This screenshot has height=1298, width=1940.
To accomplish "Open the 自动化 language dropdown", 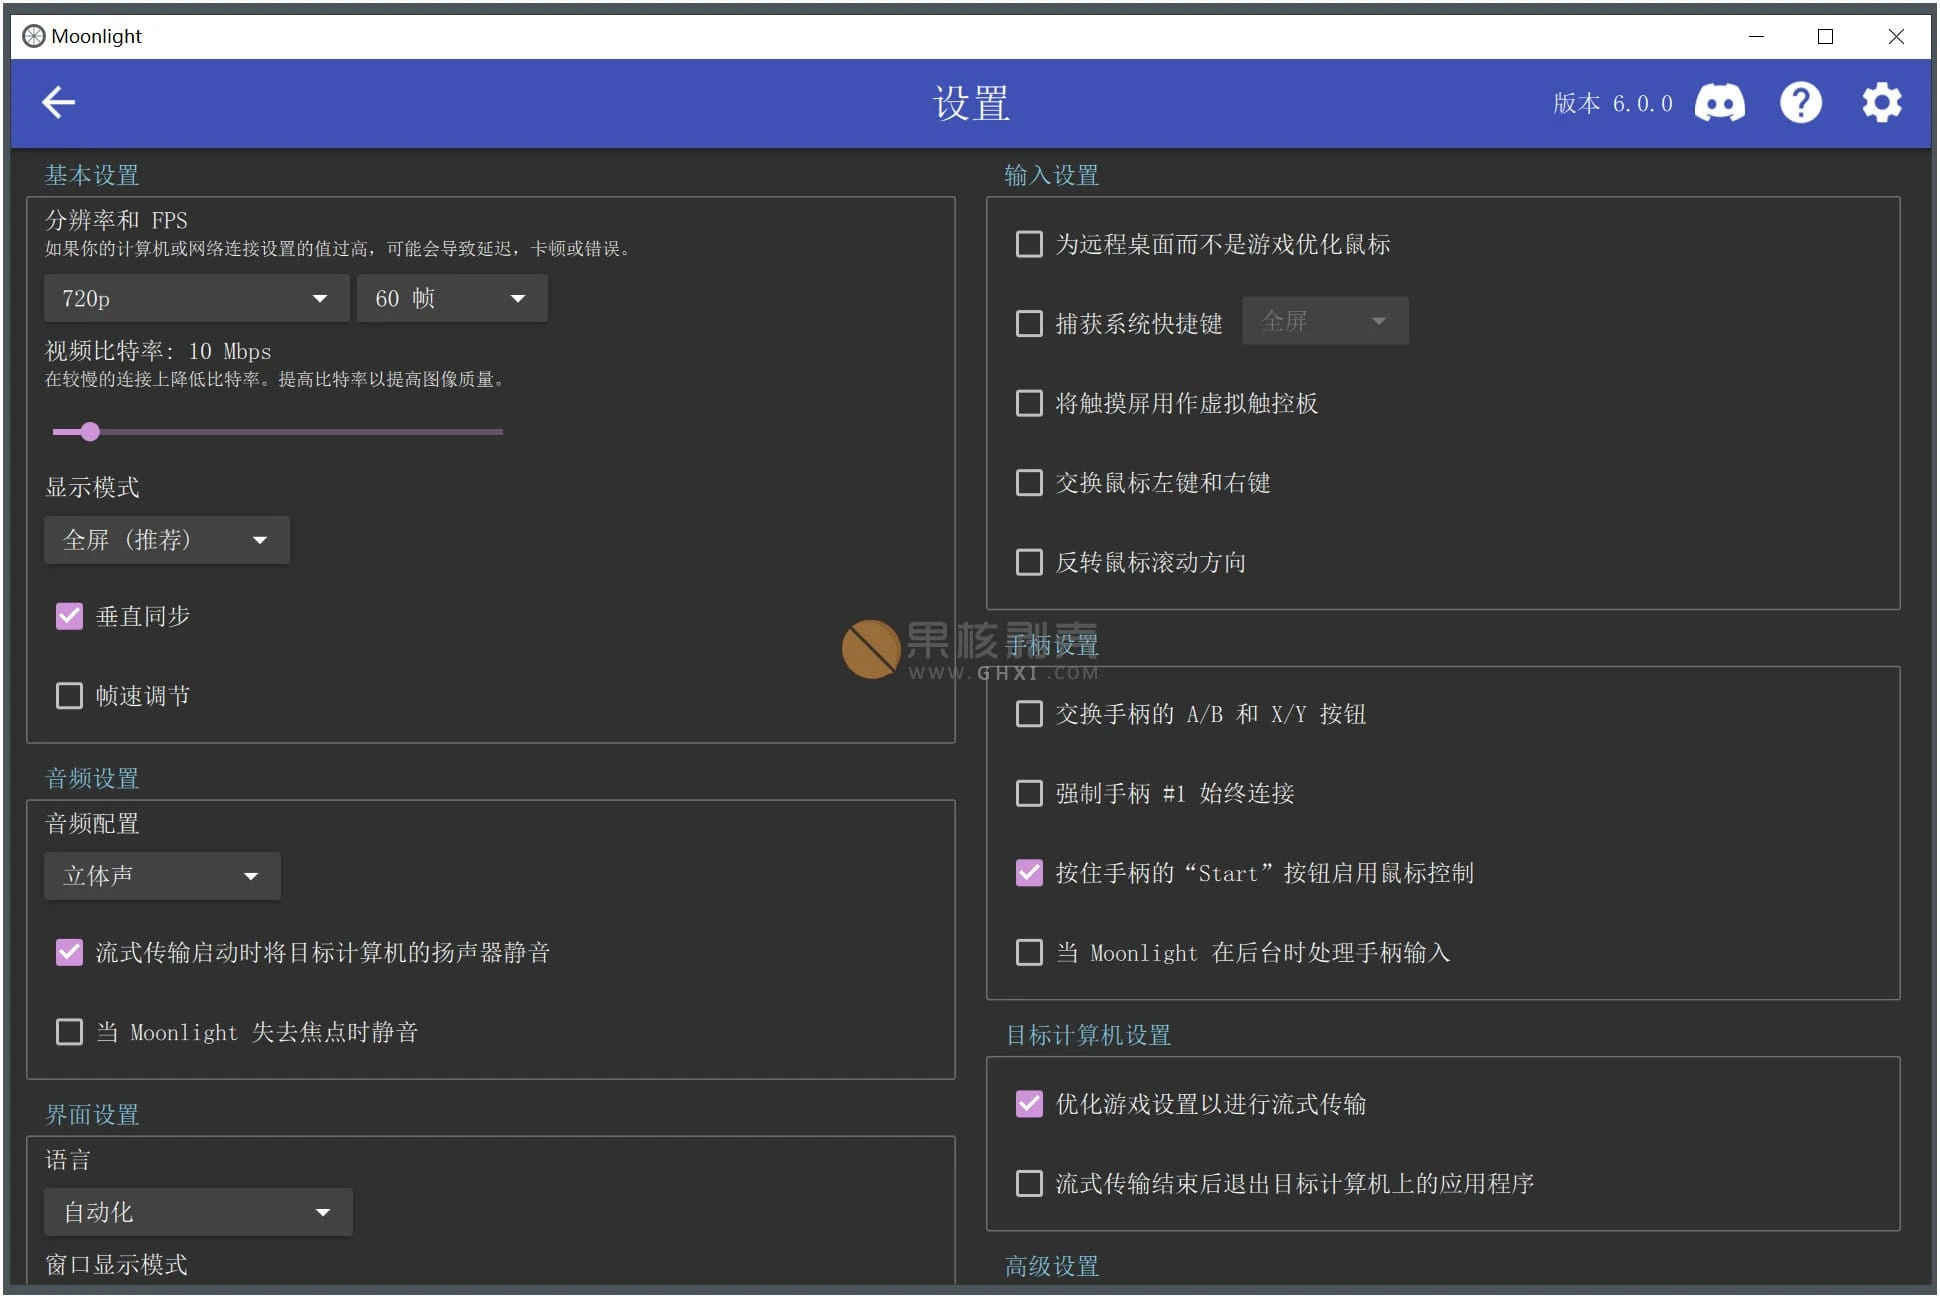I will tap(198, 1212).
